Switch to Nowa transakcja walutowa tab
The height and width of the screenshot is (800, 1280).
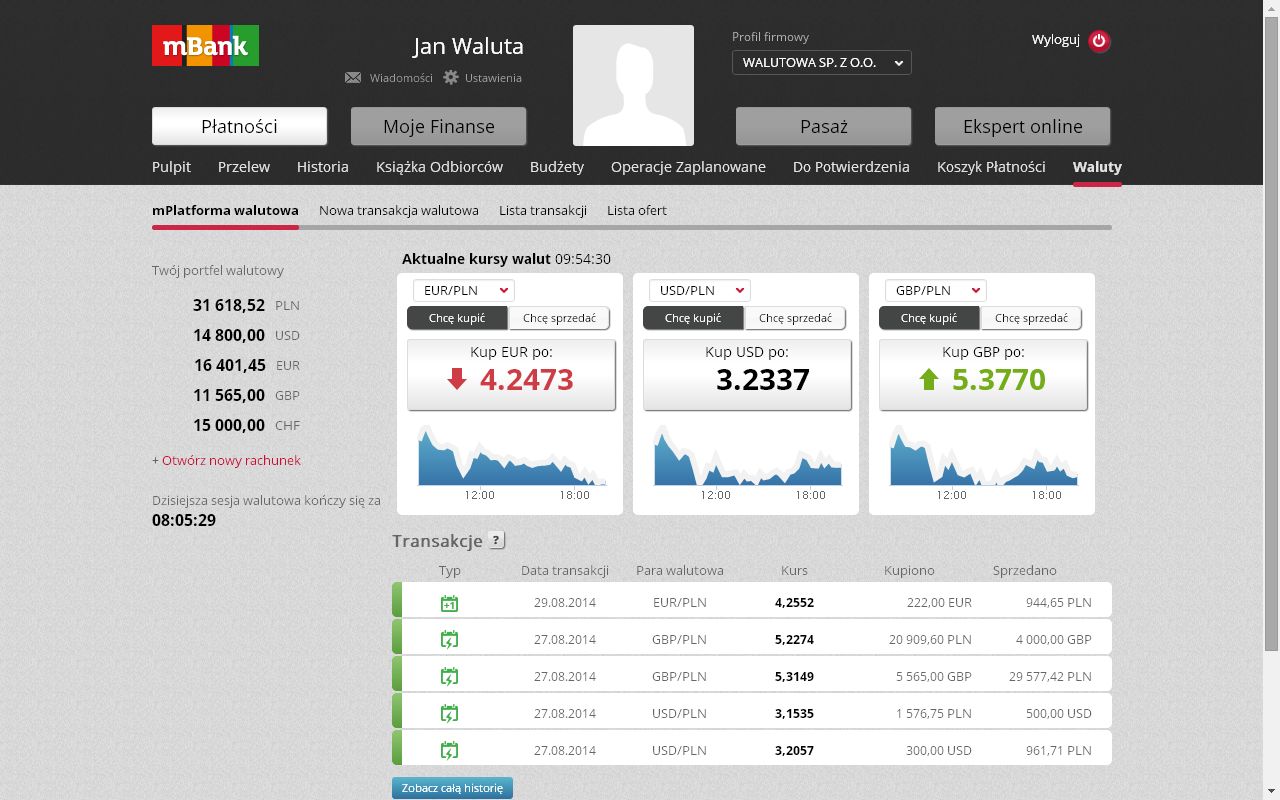click(399, 210)
